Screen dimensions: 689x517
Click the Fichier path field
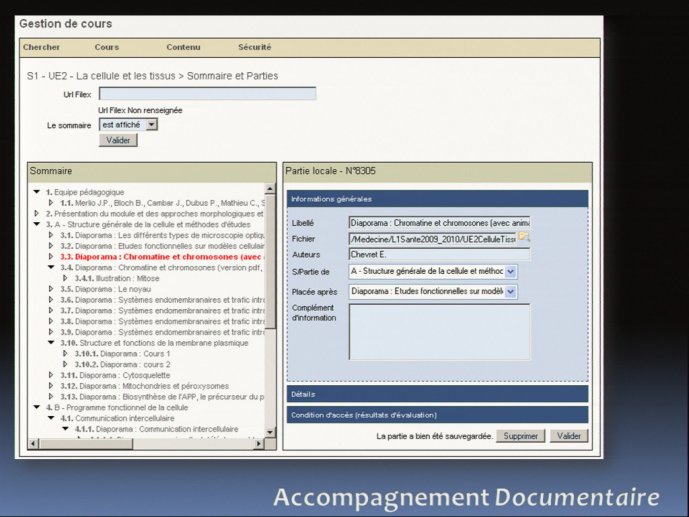[433, 239]
